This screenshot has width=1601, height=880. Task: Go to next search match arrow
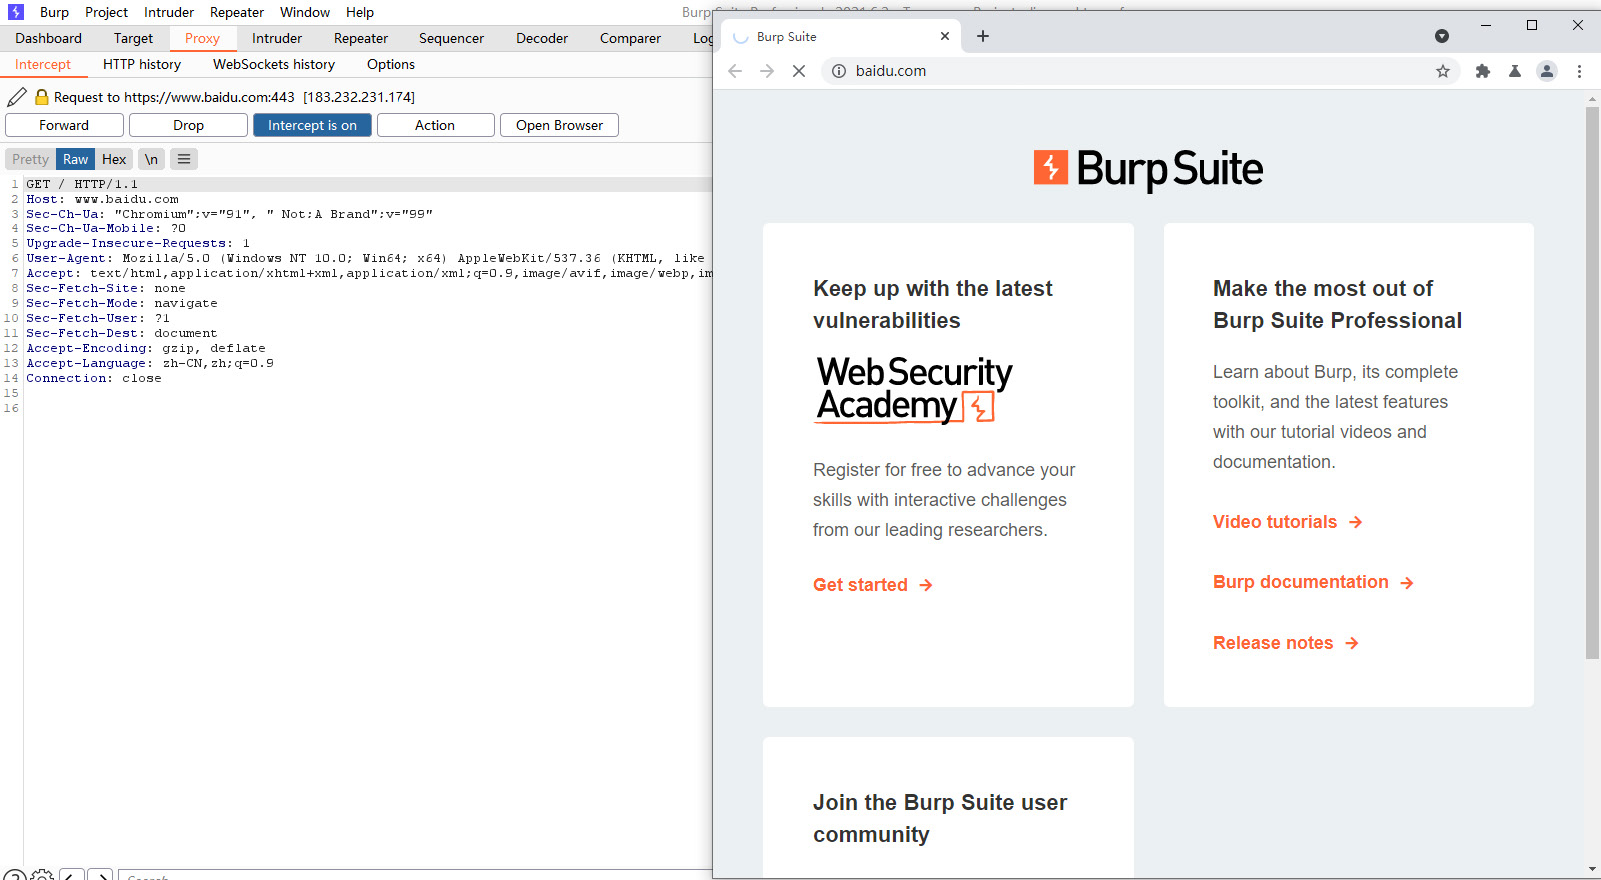pos(100,876)
